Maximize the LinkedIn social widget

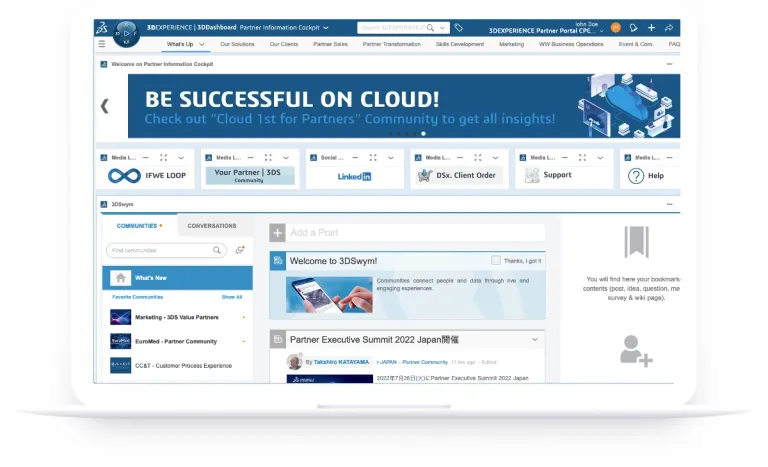coord(373,157)
